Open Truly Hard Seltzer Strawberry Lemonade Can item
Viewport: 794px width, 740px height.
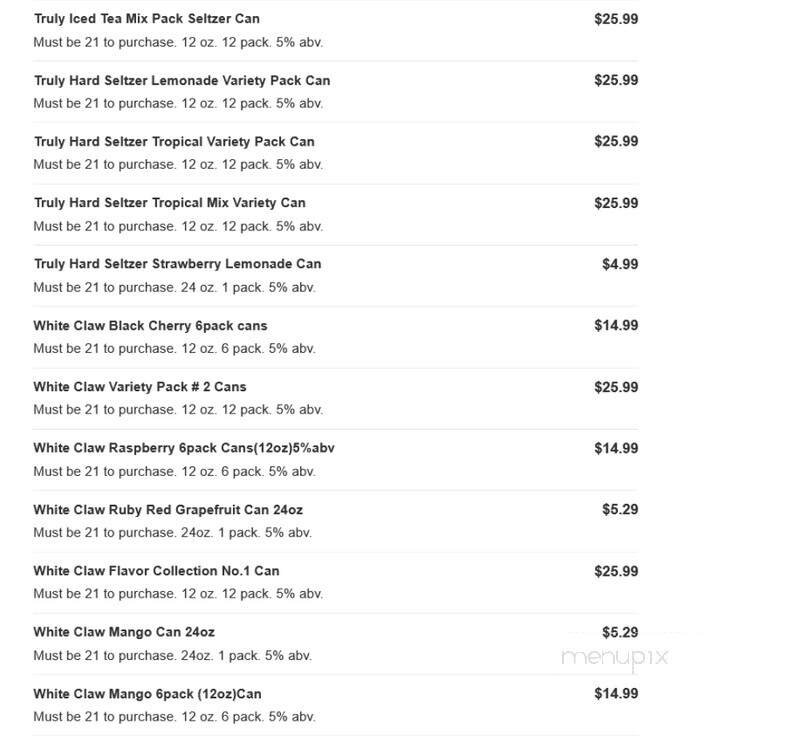(x=177, y=264)
